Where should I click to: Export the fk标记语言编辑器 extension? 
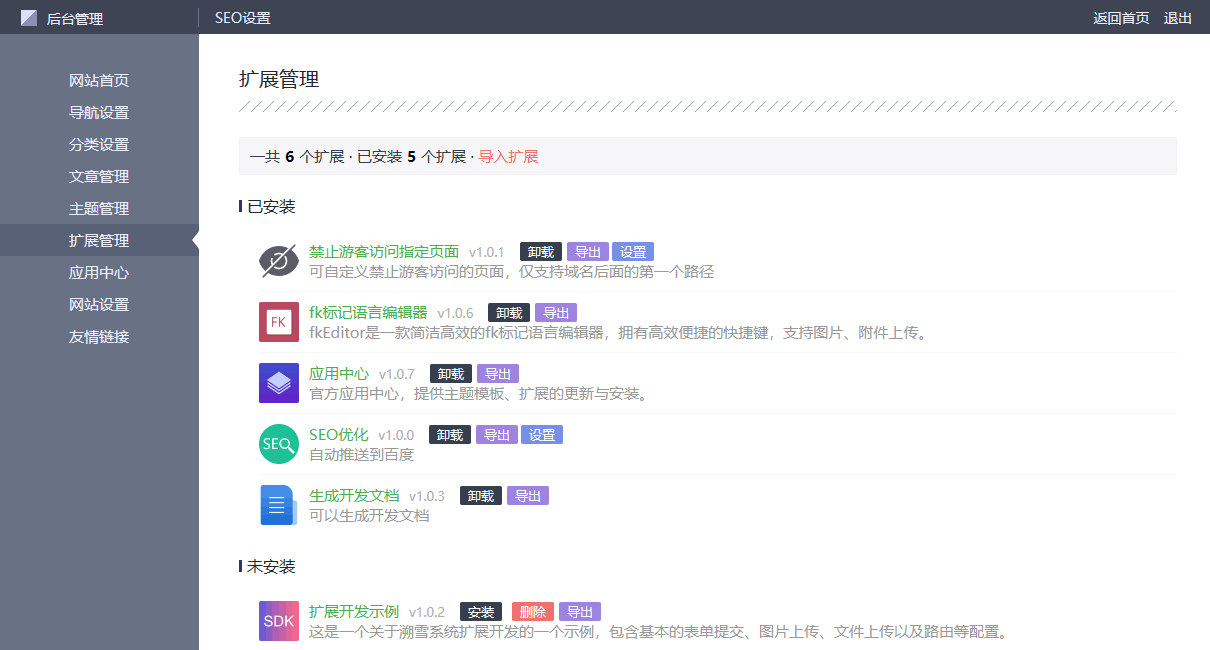point(556,313)
